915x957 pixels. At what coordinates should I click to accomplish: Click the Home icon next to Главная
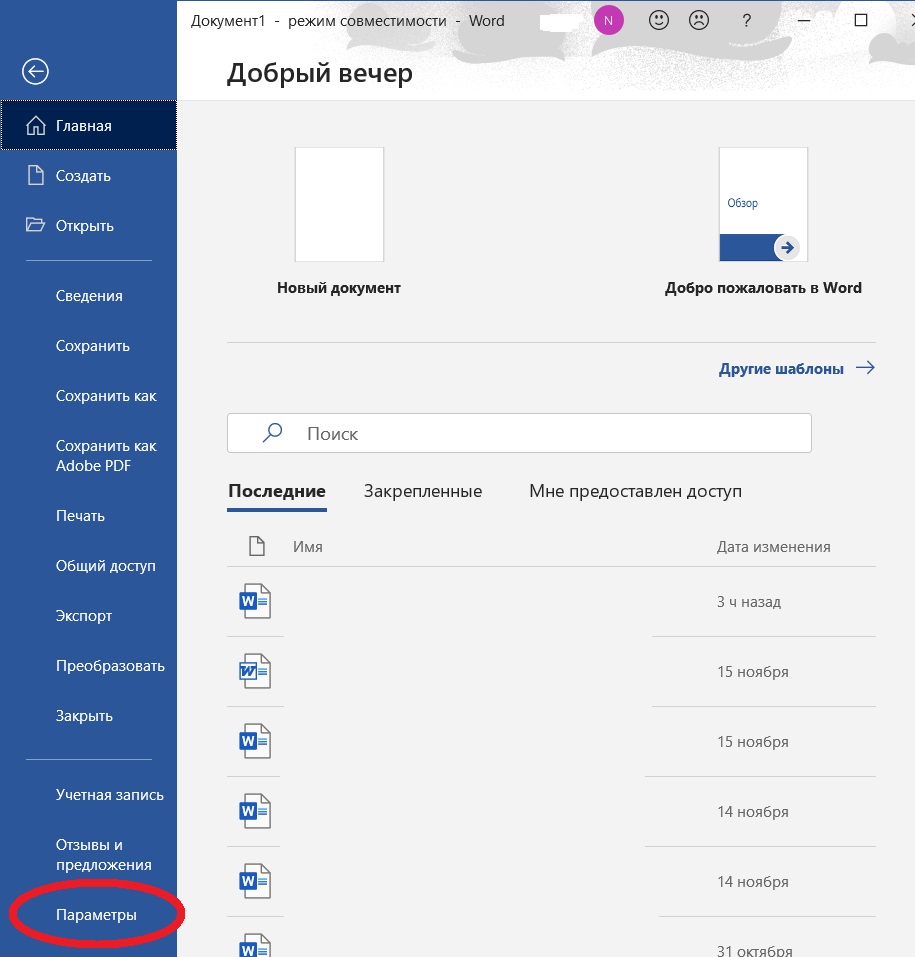pos(36,126)
